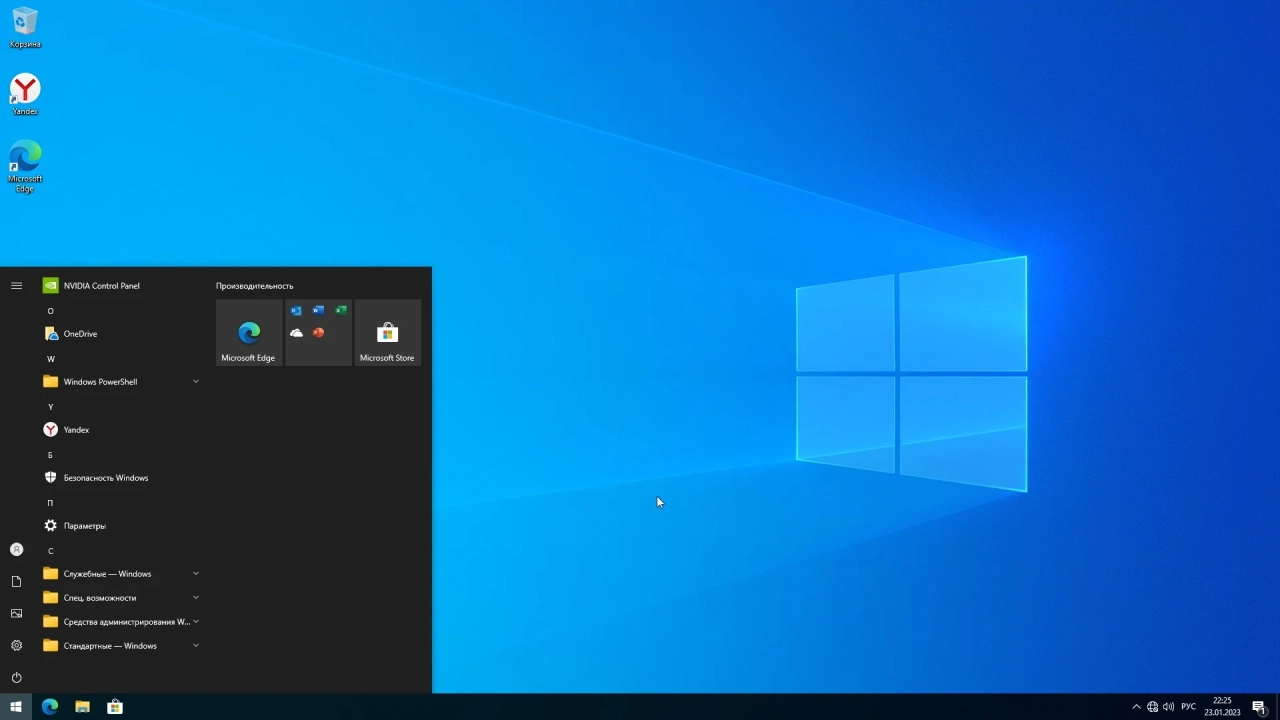1280x720 pixels.
Task: Open the network globe tray icon
Action: click(1153, 707)
